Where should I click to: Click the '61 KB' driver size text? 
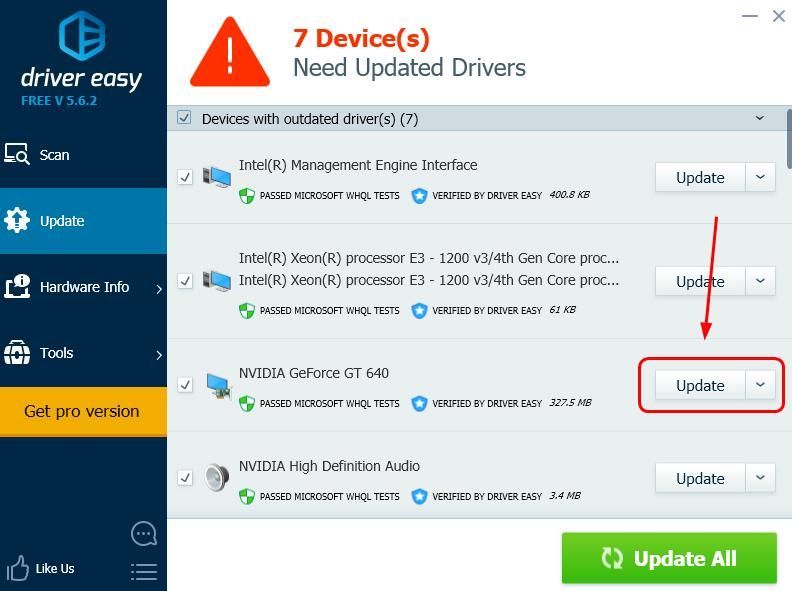coord(562,309)
